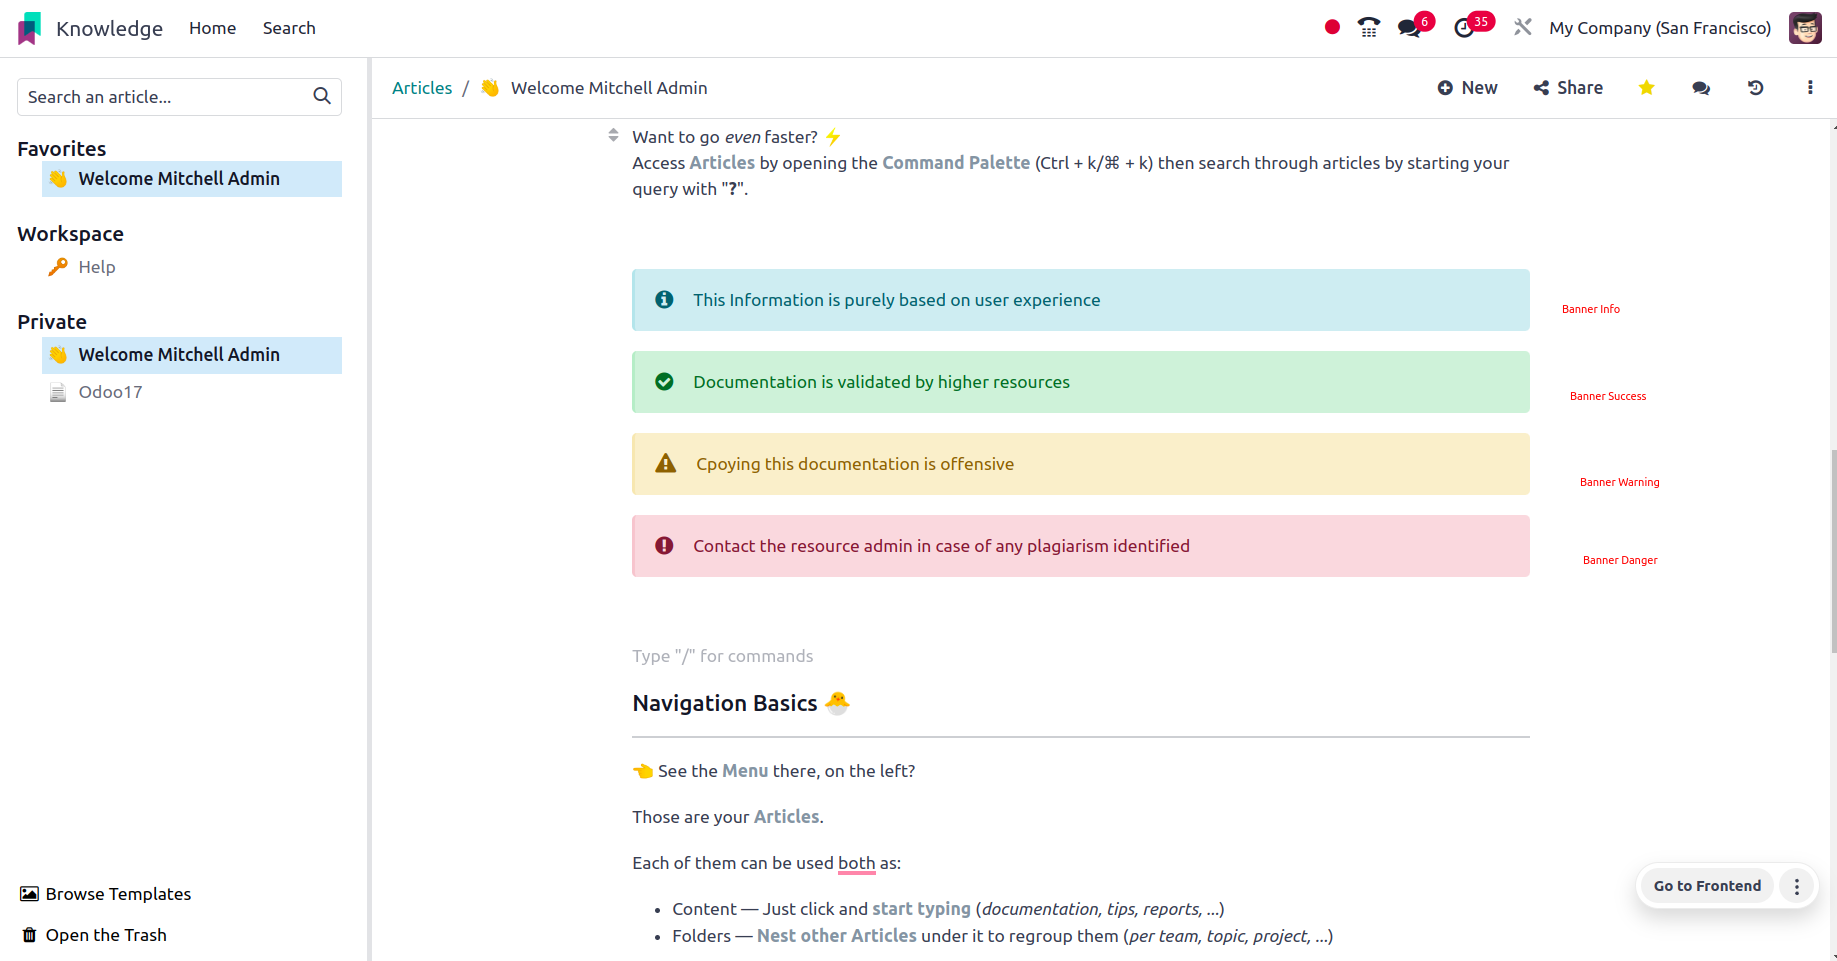The width and height of the screenshot is (1837, 961).
Task: Click the 'Menu' bold word in See the Menu
Action: 745,771
